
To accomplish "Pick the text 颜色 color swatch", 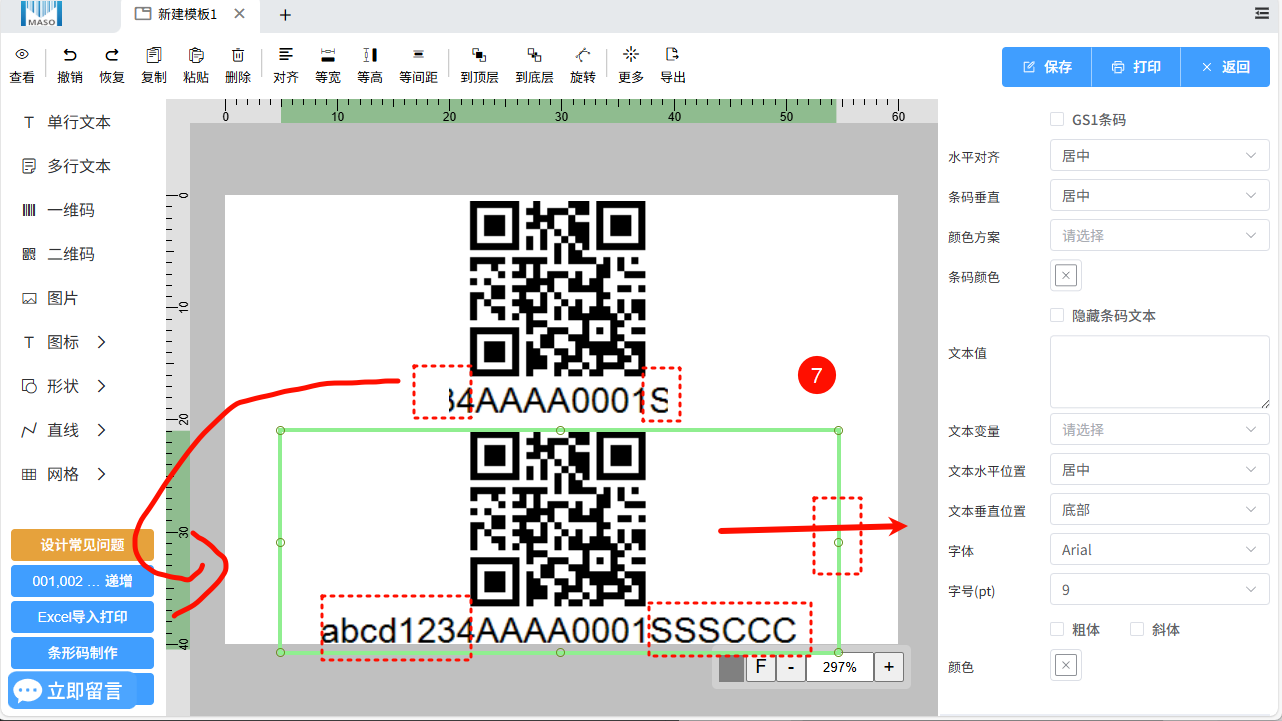I will [1066, 666].
